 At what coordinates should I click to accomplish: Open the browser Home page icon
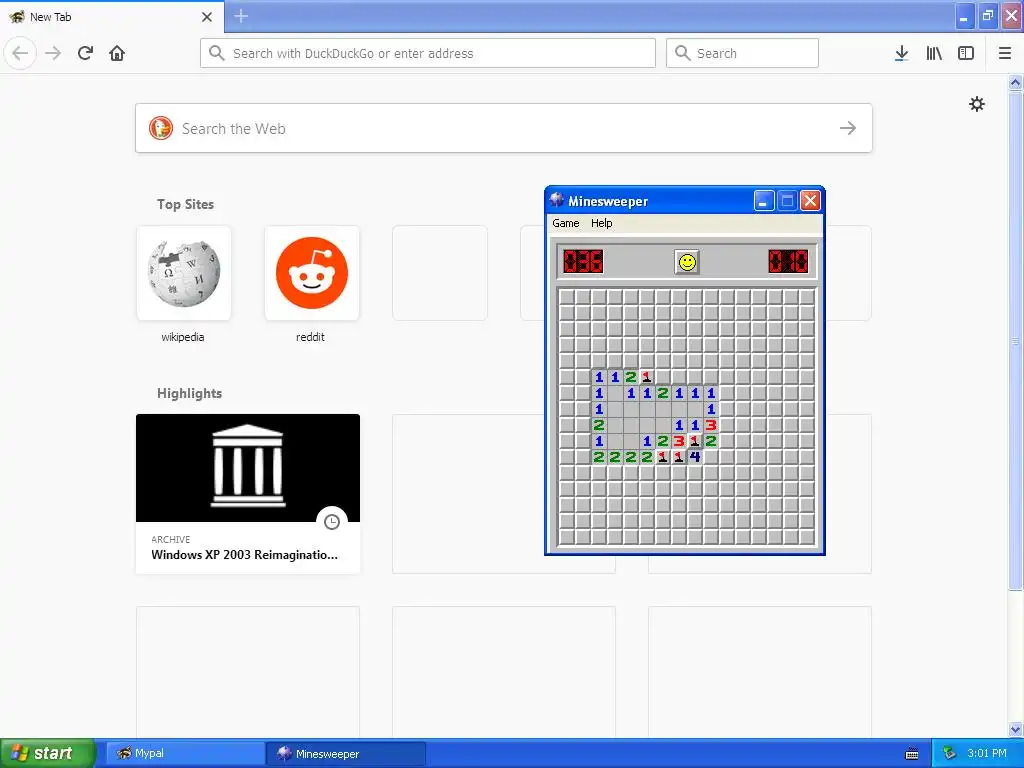[117, 53]
